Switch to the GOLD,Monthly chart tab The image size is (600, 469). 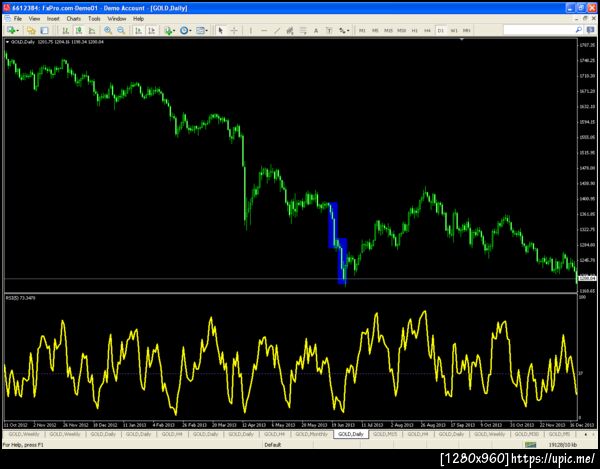pos(311,434)
